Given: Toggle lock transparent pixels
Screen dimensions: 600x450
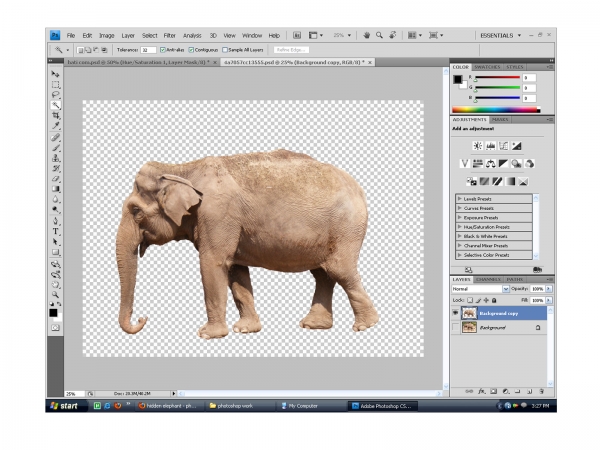Looking at the screenshot, I should [x=470, y=300].
